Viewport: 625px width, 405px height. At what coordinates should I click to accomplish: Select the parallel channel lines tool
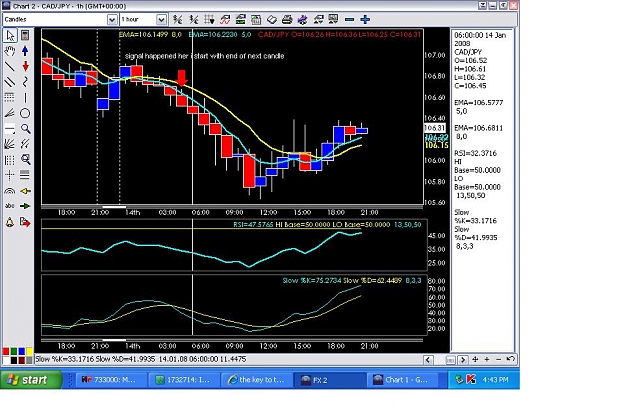(x=10, y=82)
